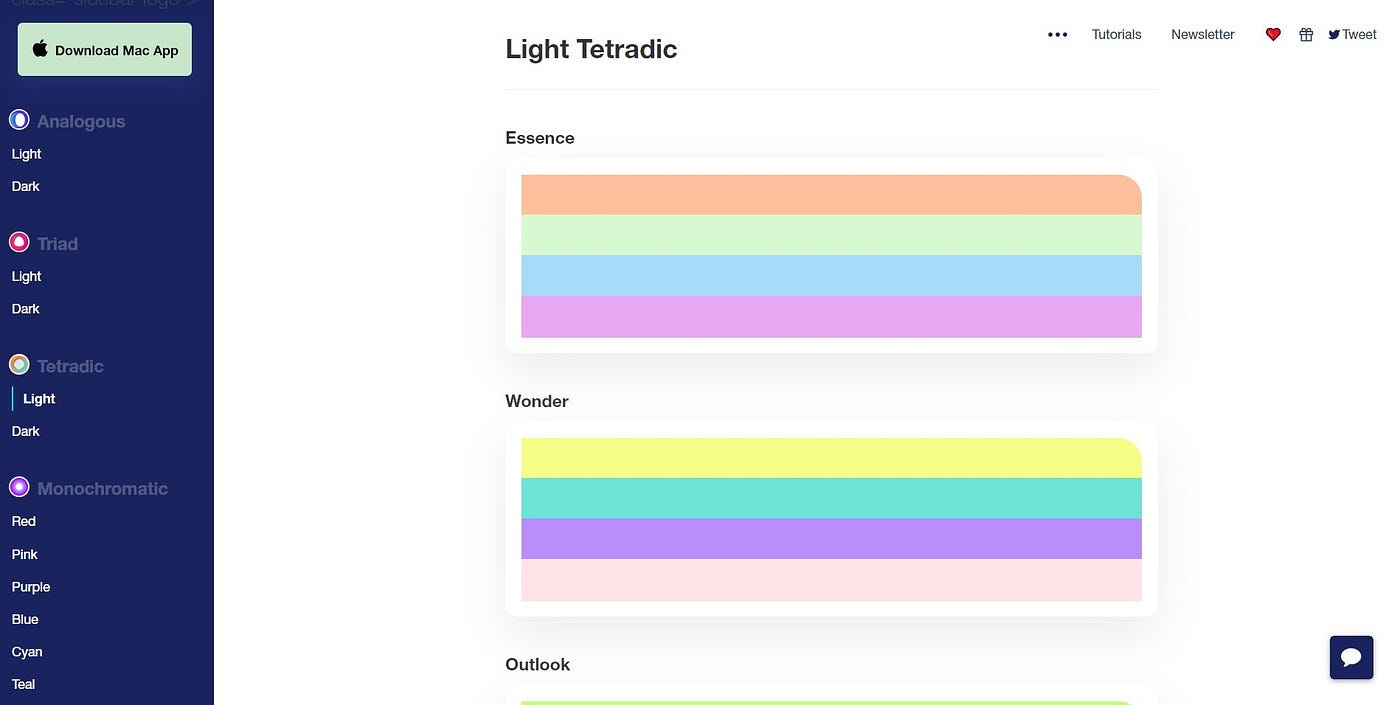This screenshot has width=1400, height=705.
Task: Select Light under Triad
Action: [26, 276]
